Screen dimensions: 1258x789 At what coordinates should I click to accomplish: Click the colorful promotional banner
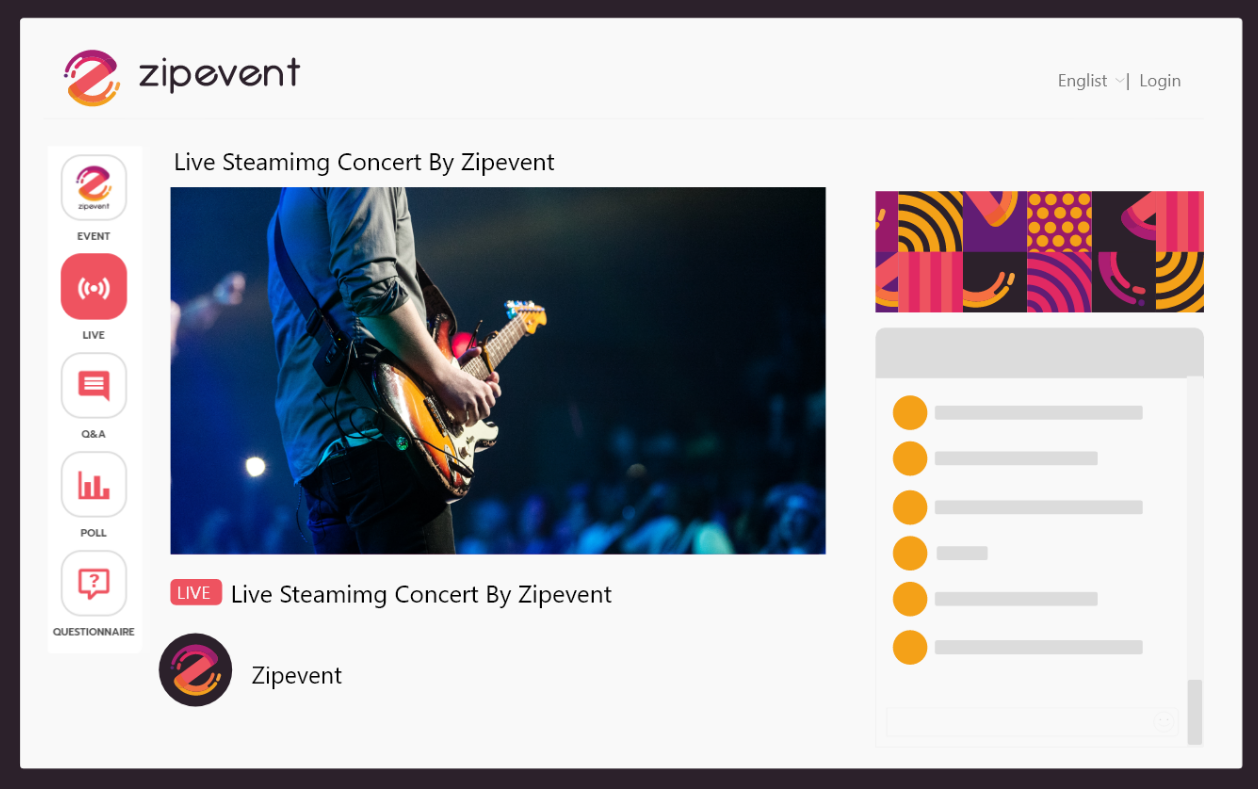[x=1039, y=251]
